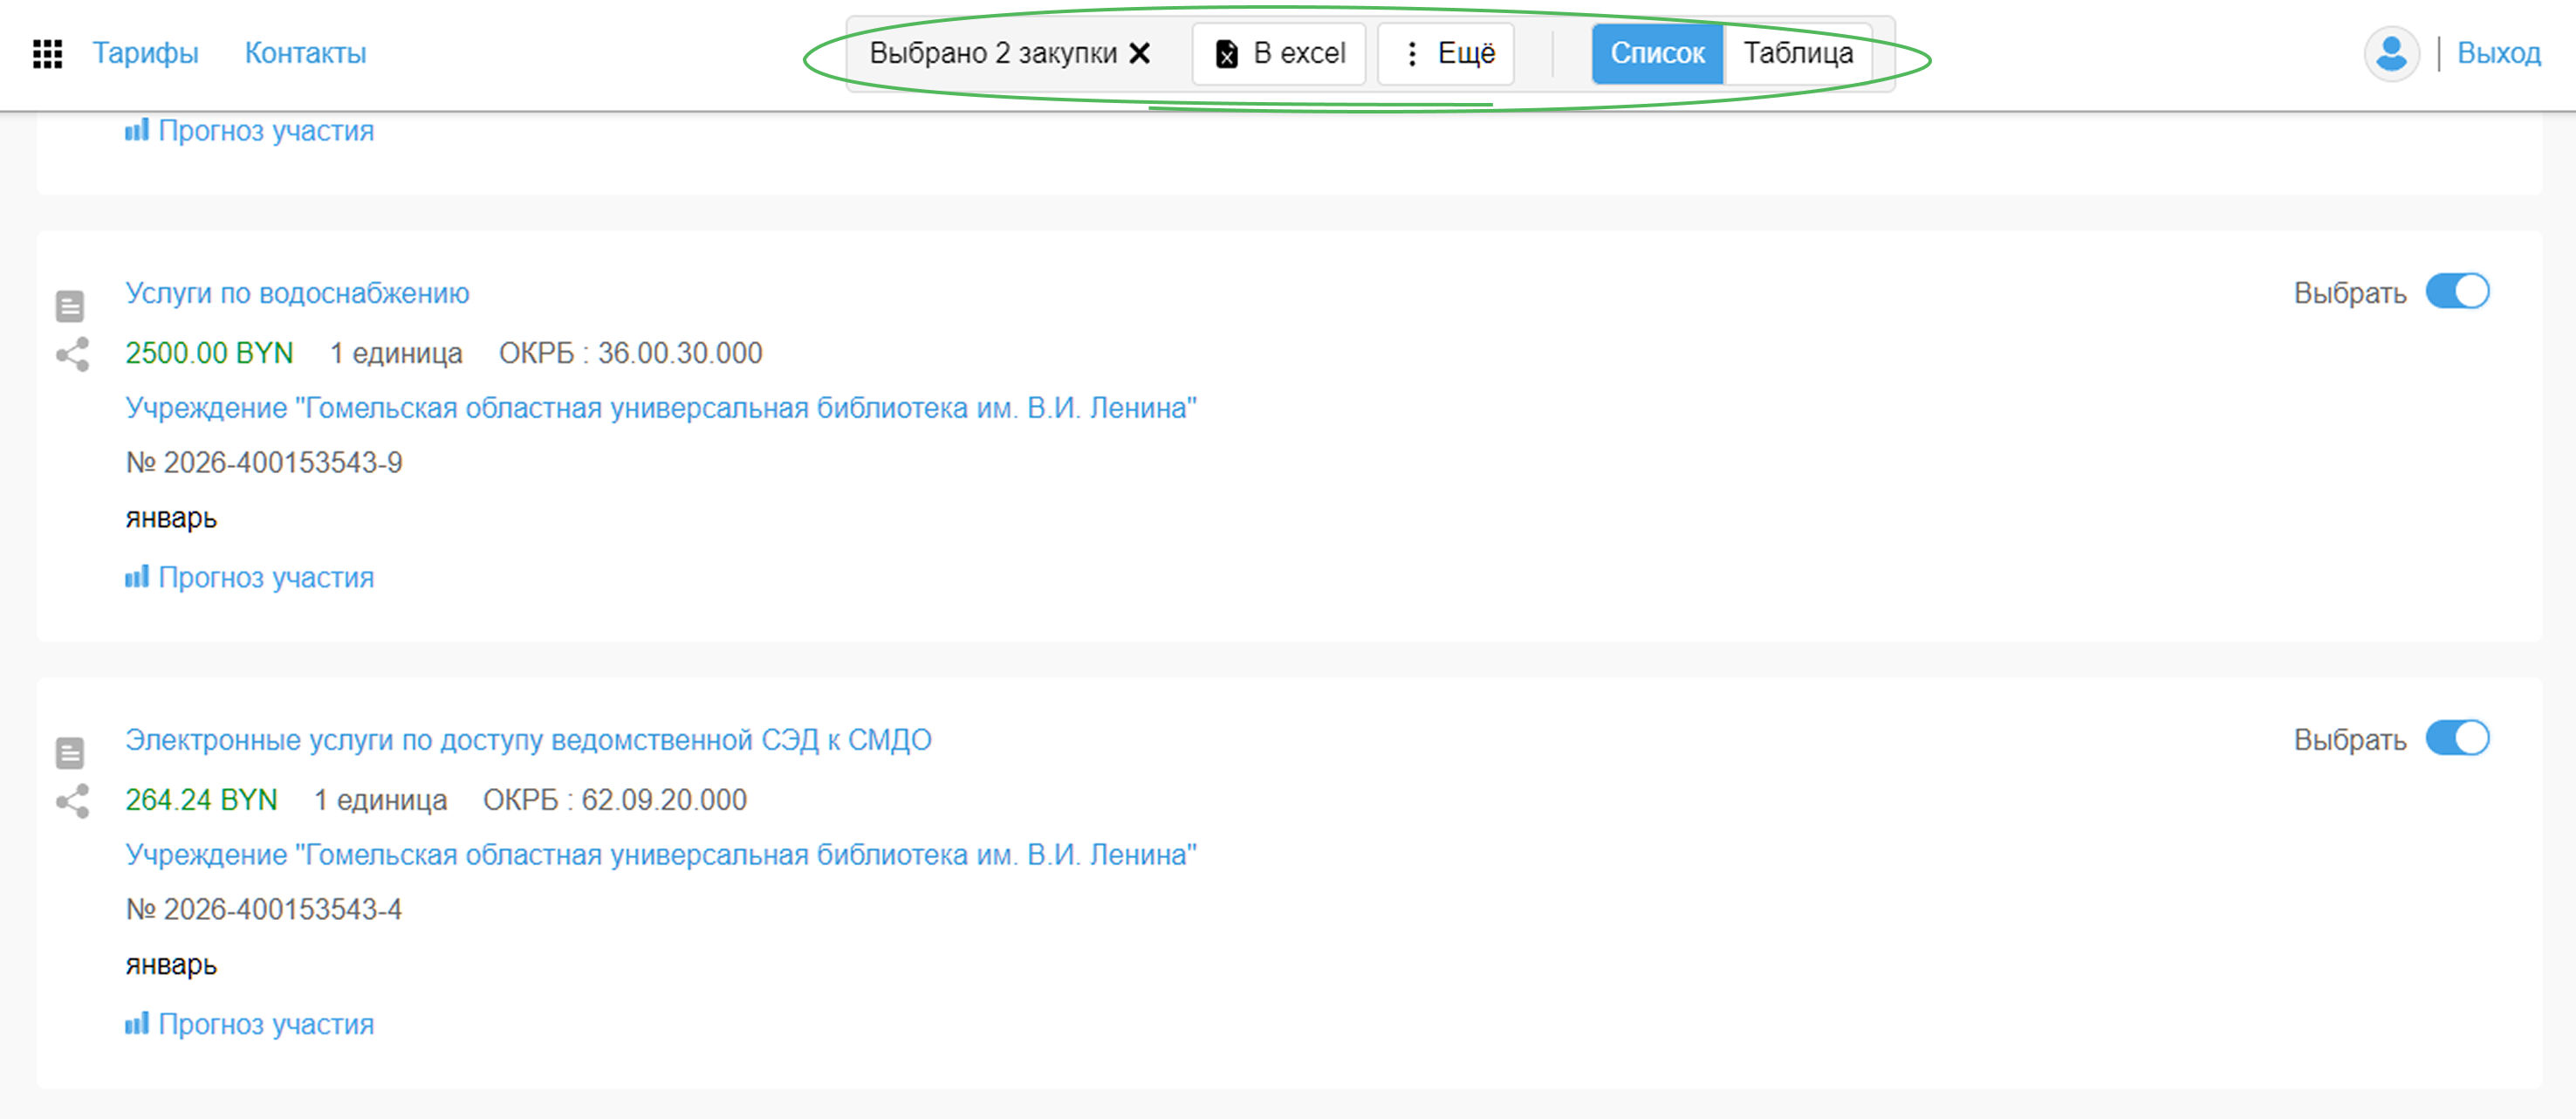Share the Услуги по водоснабжению purchase
2576x1119 pixels.
[x=72, y=354]
